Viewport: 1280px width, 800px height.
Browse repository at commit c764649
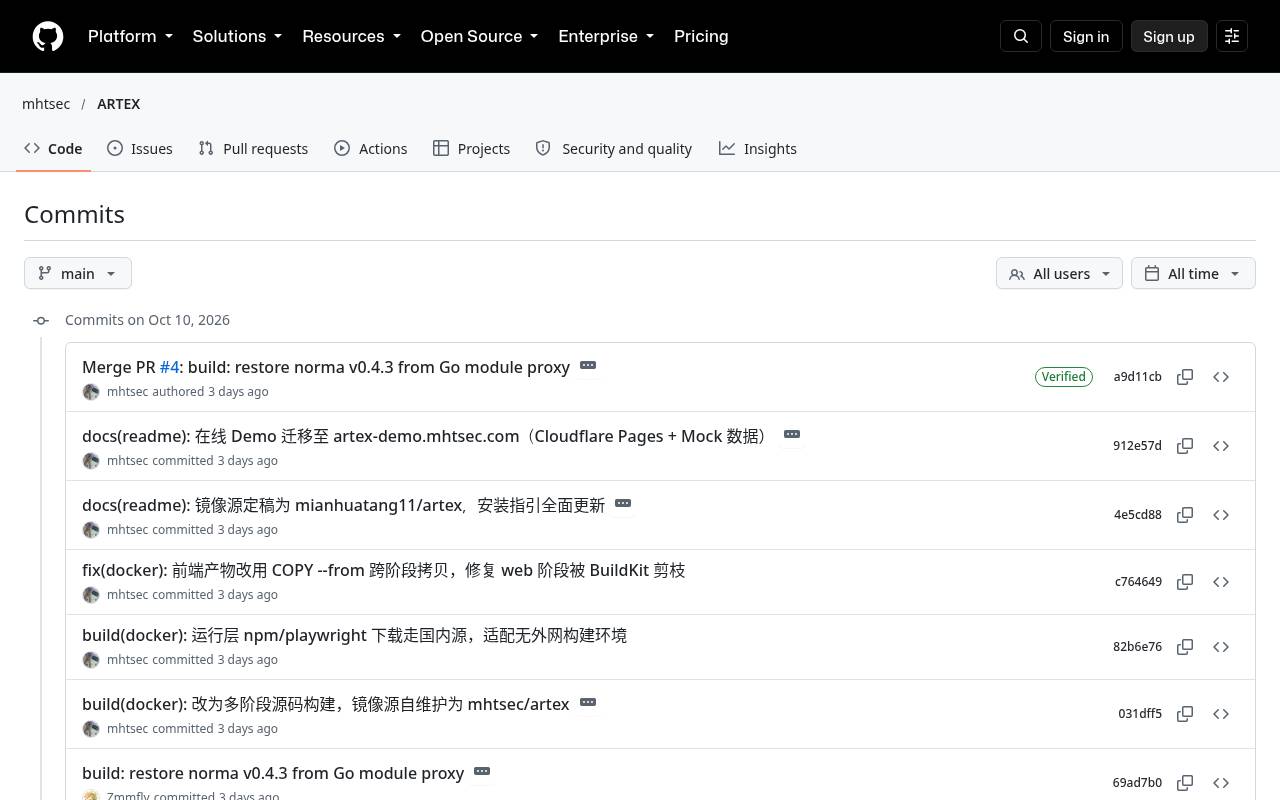[x=1221, y=582]
